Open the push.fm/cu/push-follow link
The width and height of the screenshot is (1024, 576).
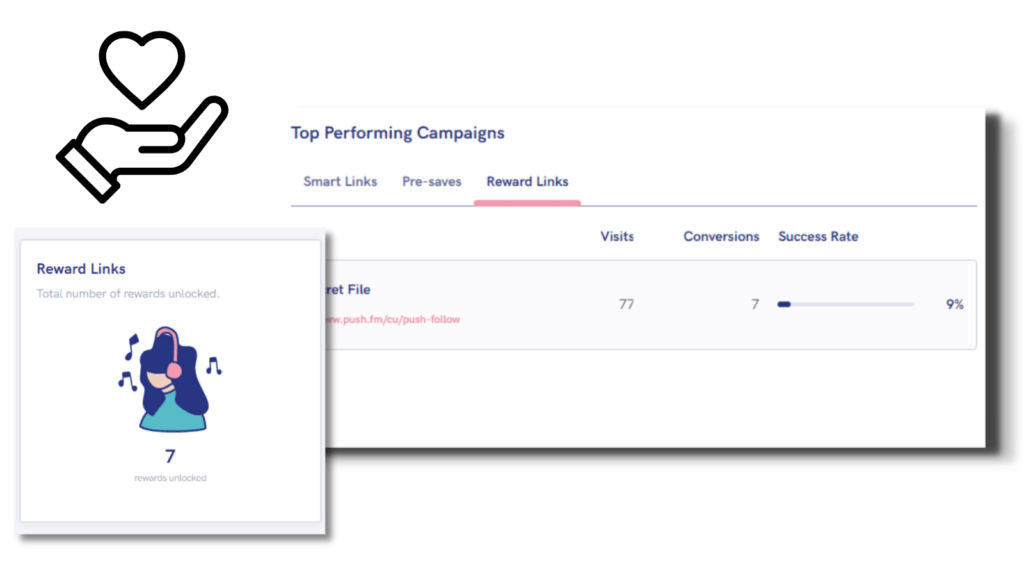point(394,320)
